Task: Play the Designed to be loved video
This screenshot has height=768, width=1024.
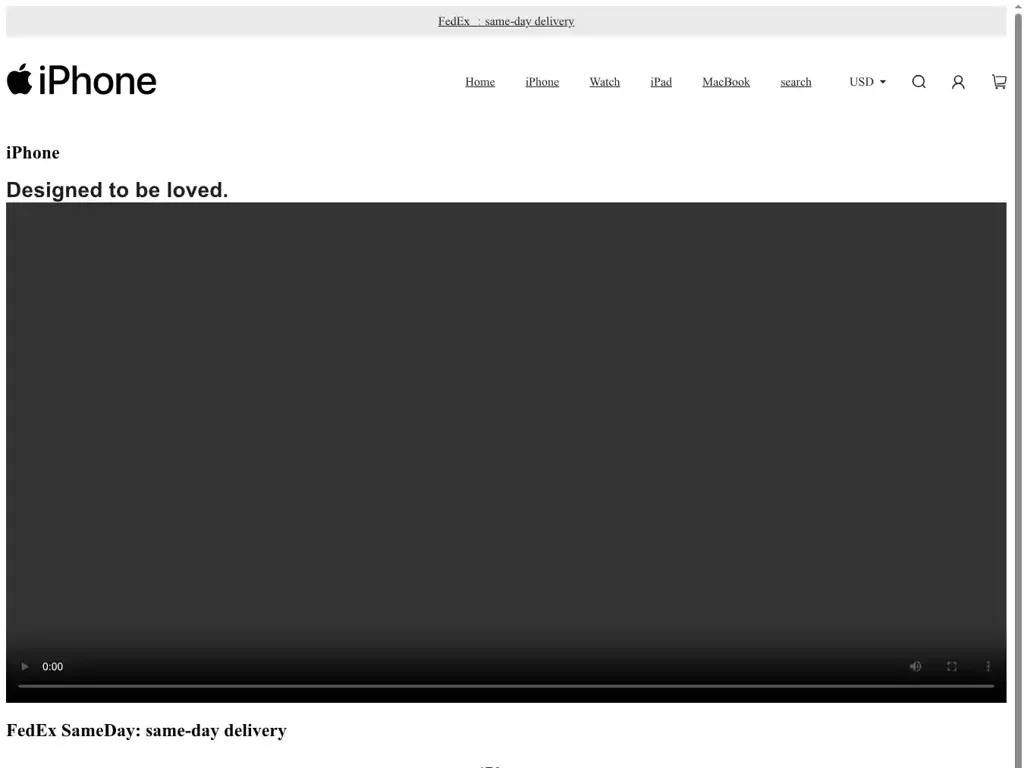Action: [24, 666]
